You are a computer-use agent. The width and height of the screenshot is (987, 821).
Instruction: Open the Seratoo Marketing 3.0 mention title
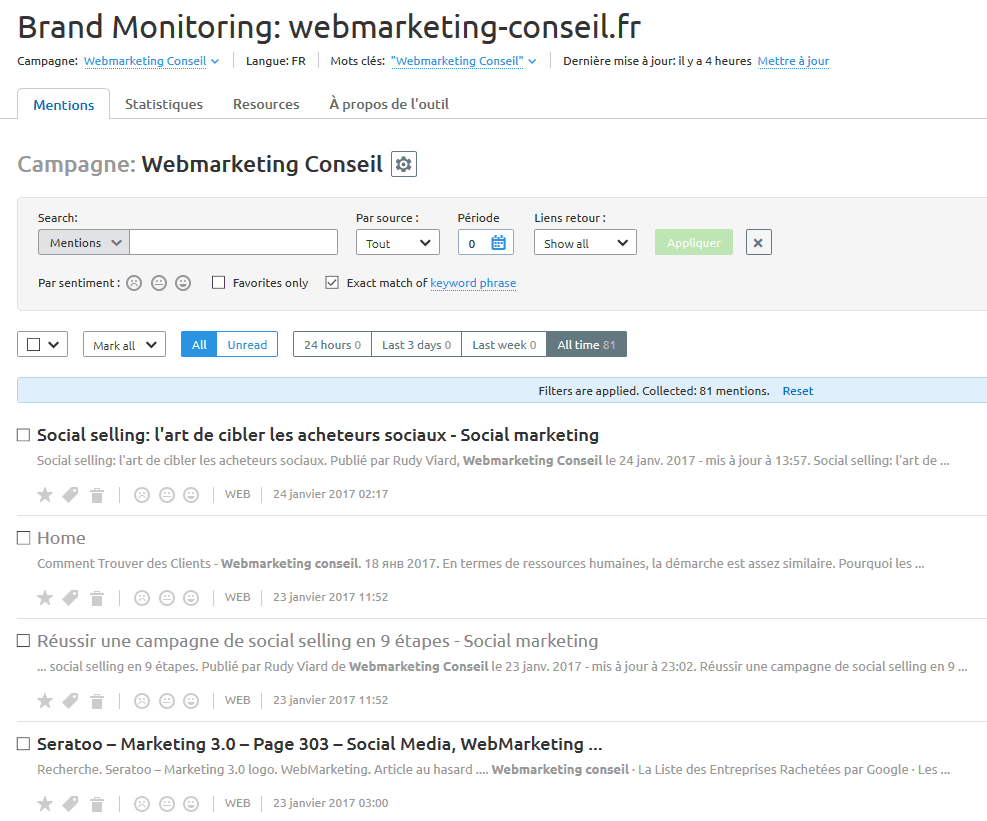point(320,744)
